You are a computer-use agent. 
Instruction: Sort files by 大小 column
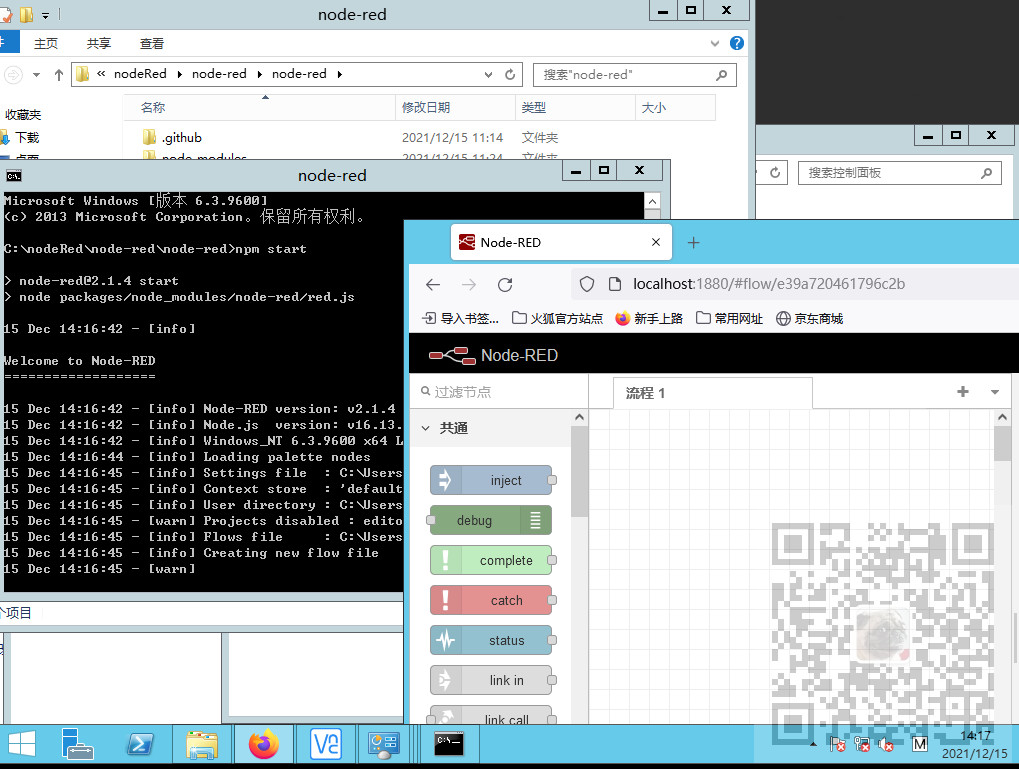[x=675, y=107]
